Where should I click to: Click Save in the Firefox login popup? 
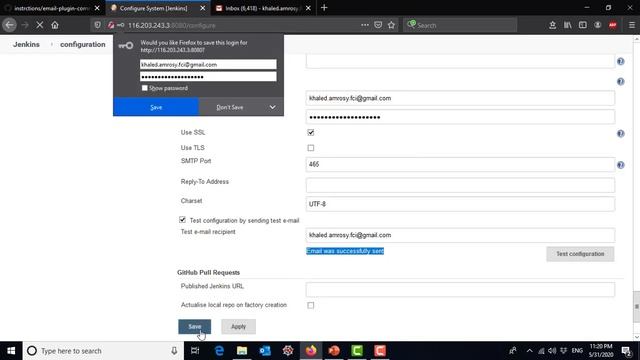tap(156, 107)
